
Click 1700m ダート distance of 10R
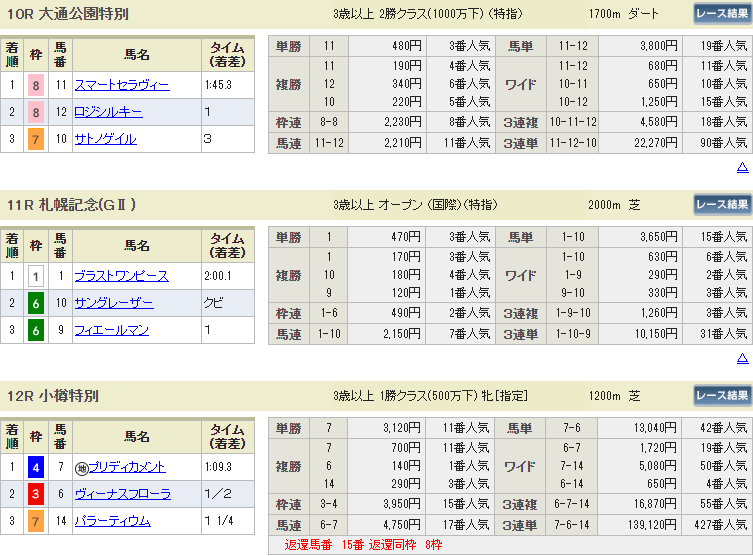[624, 14]
